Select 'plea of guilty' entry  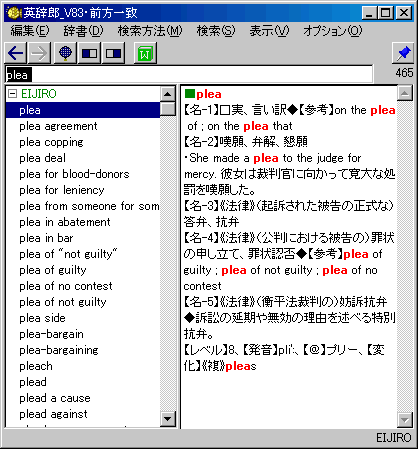[53, 270]
